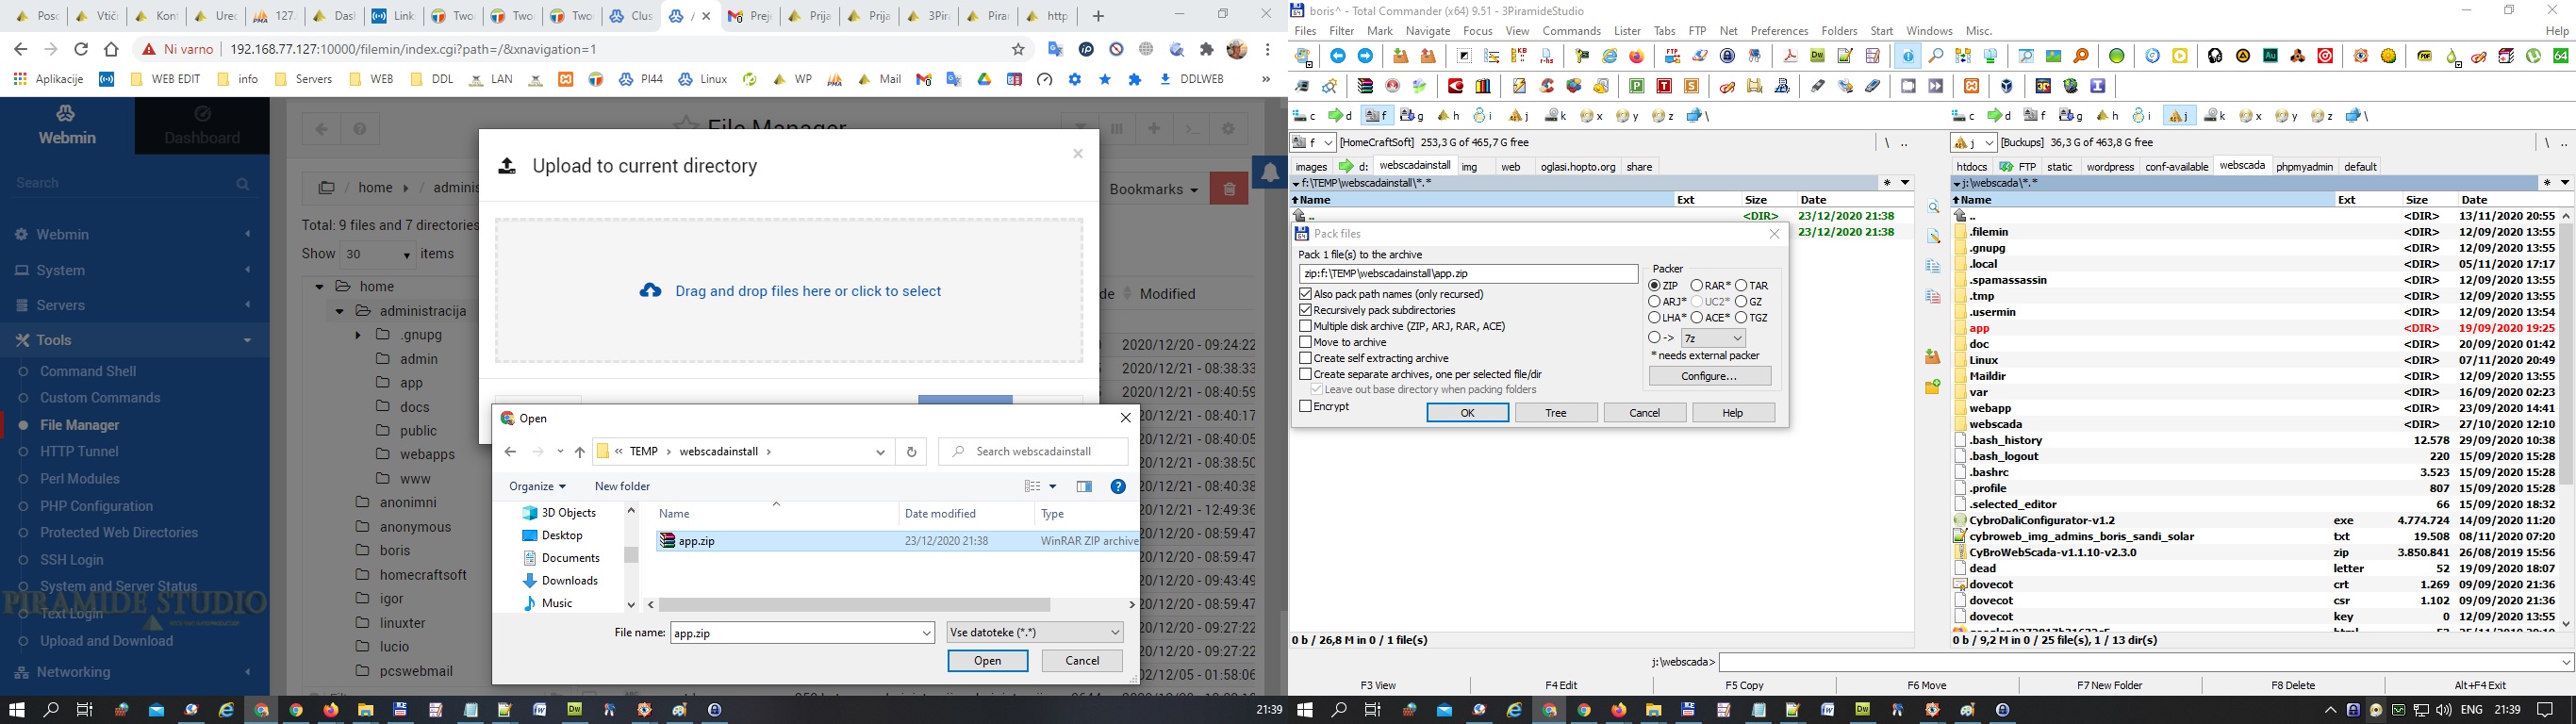Click up-folder arrow in Open dialog
Viewport: 2576px width, 724px height.
[580, 452]
